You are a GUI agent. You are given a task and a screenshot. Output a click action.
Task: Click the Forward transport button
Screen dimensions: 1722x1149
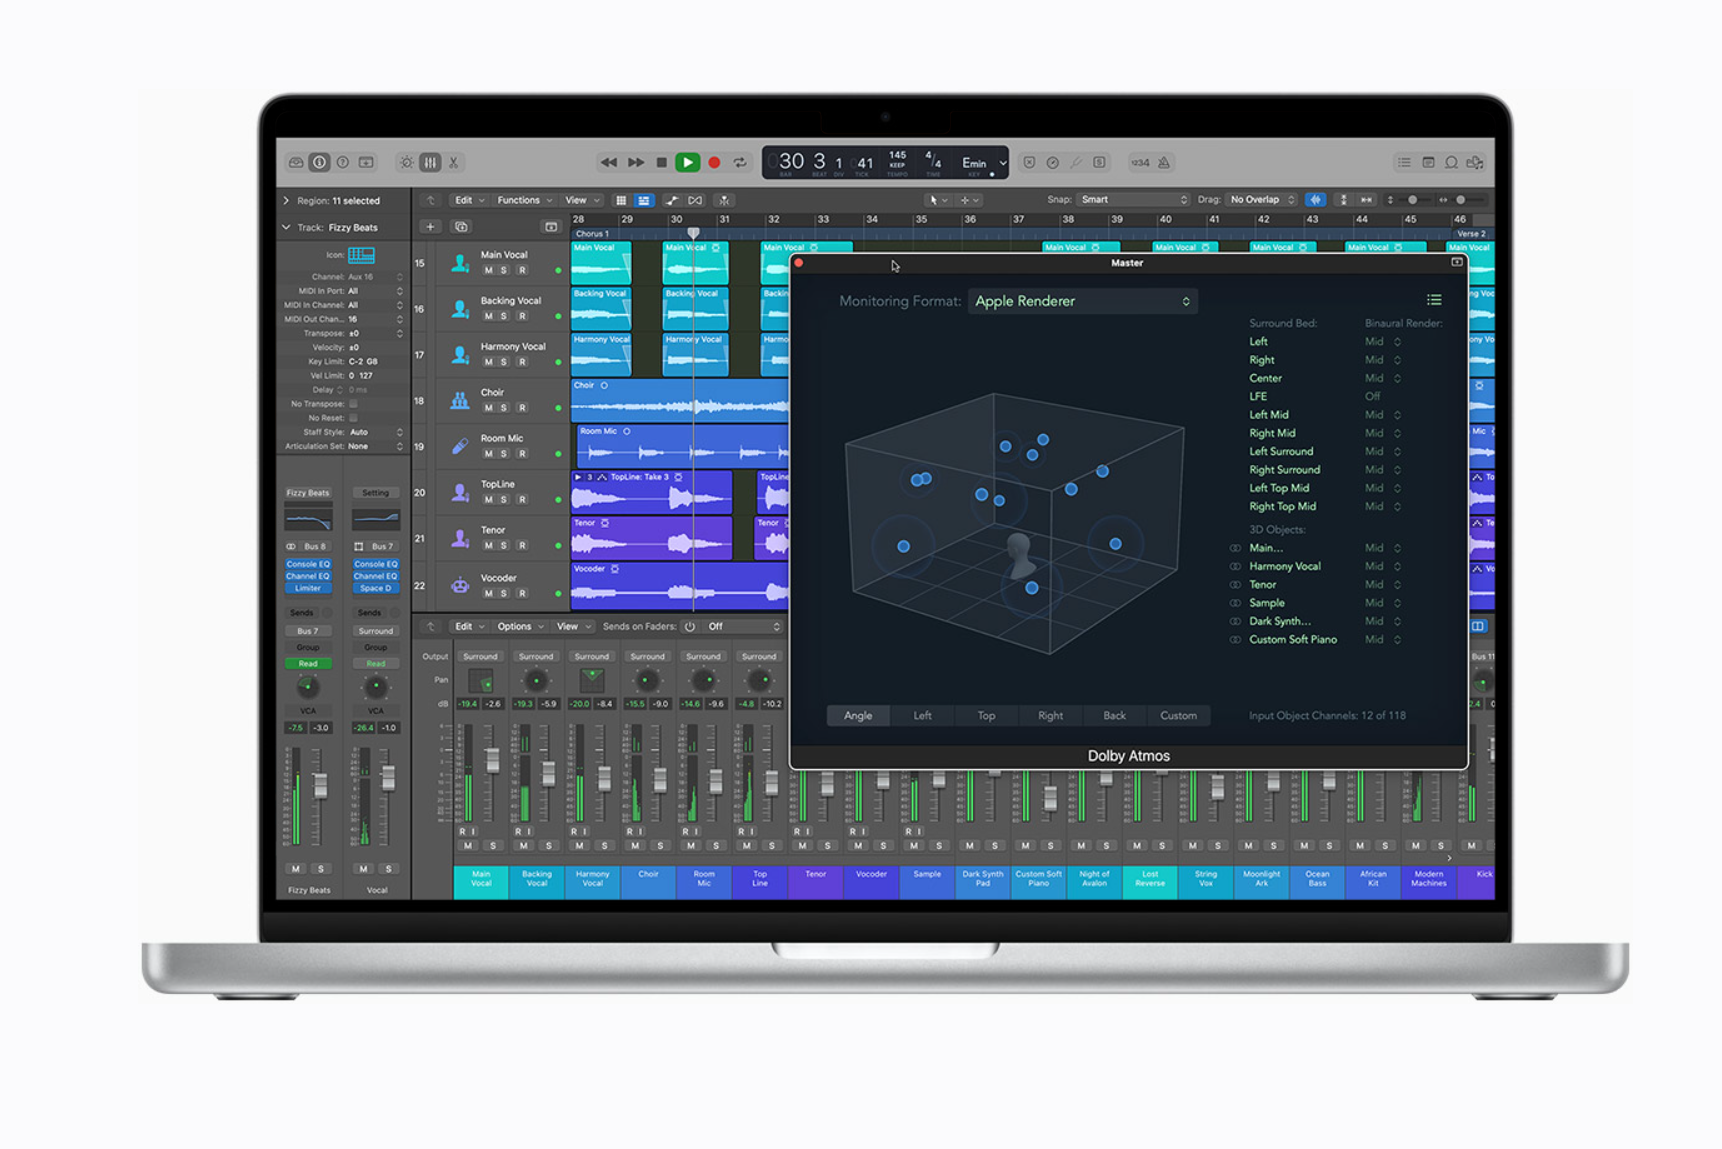click(x=635, y=162)
